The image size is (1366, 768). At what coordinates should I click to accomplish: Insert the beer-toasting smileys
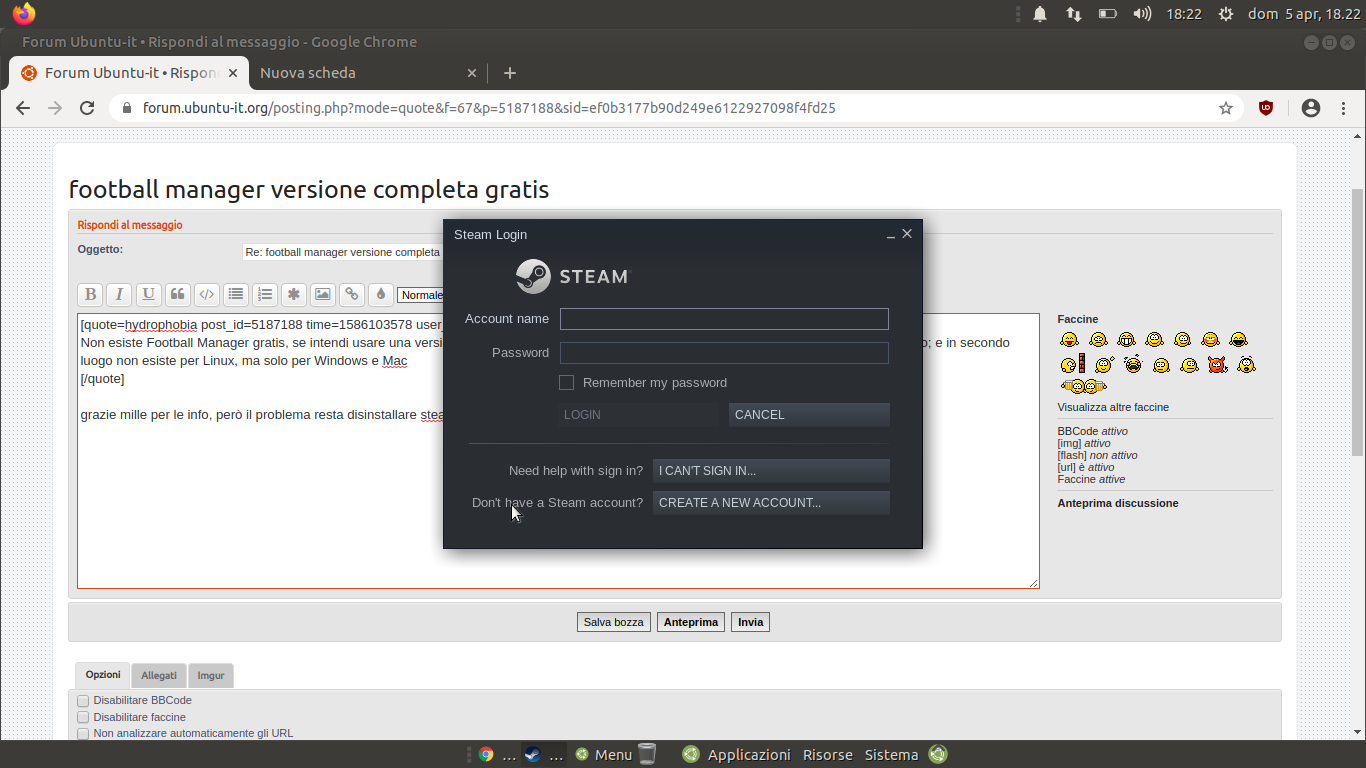click(1084, 386)
